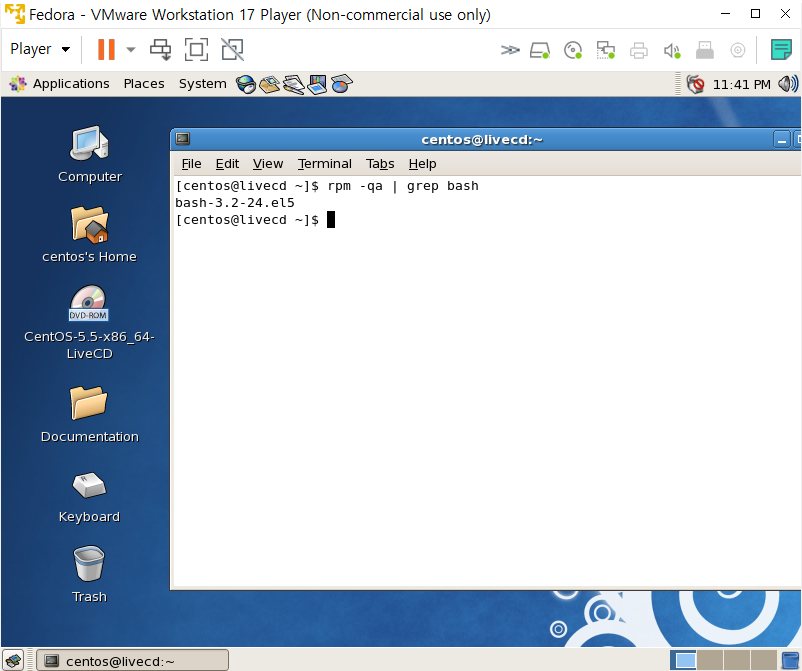Click the network status tray icon

click(x=695, y=84)
